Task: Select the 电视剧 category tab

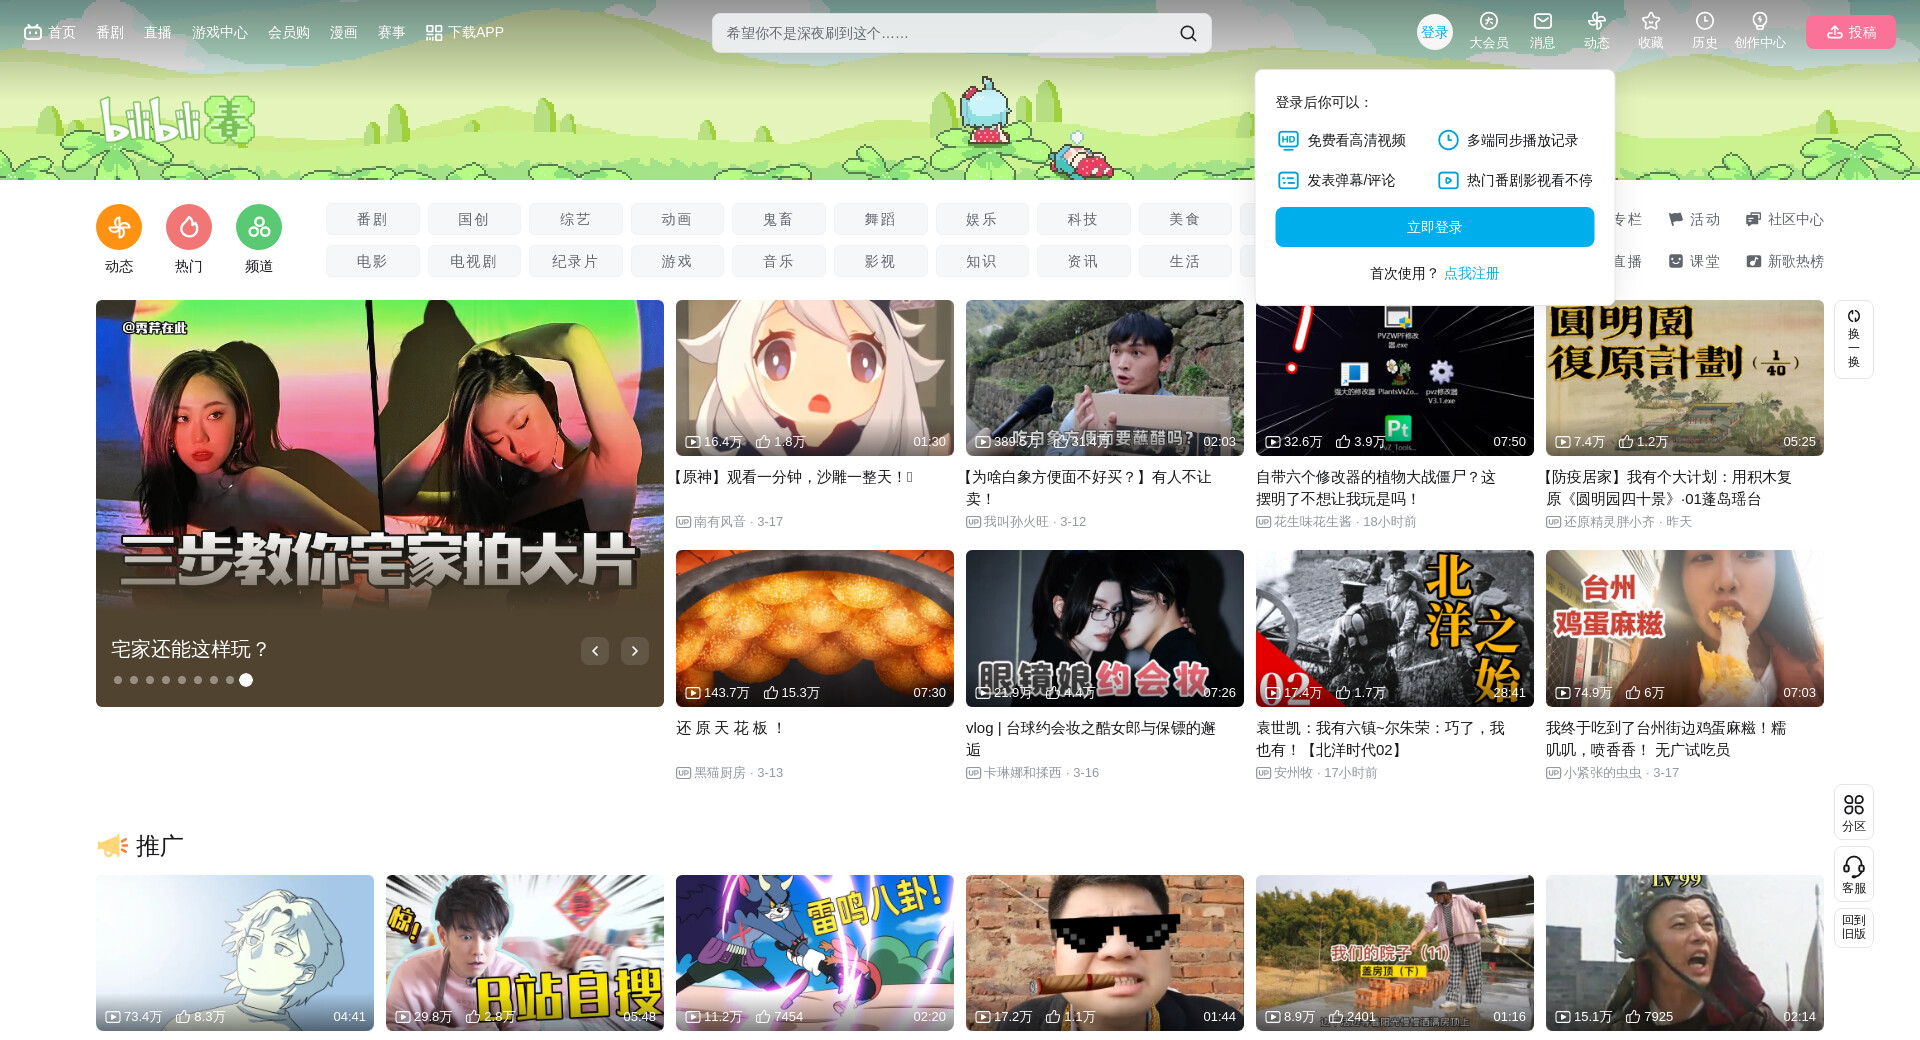Action: (474, 261)
